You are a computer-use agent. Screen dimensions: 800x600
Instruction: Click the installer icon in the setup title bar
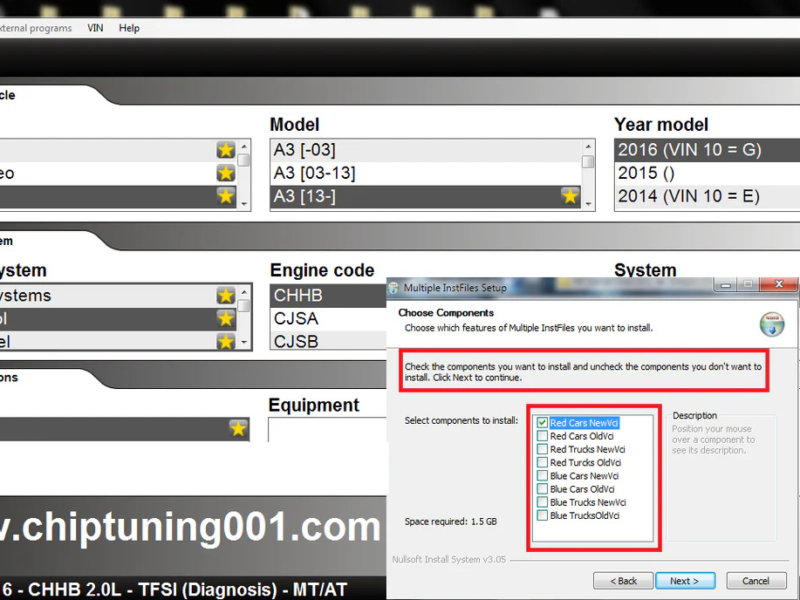(x=393, y=288)
